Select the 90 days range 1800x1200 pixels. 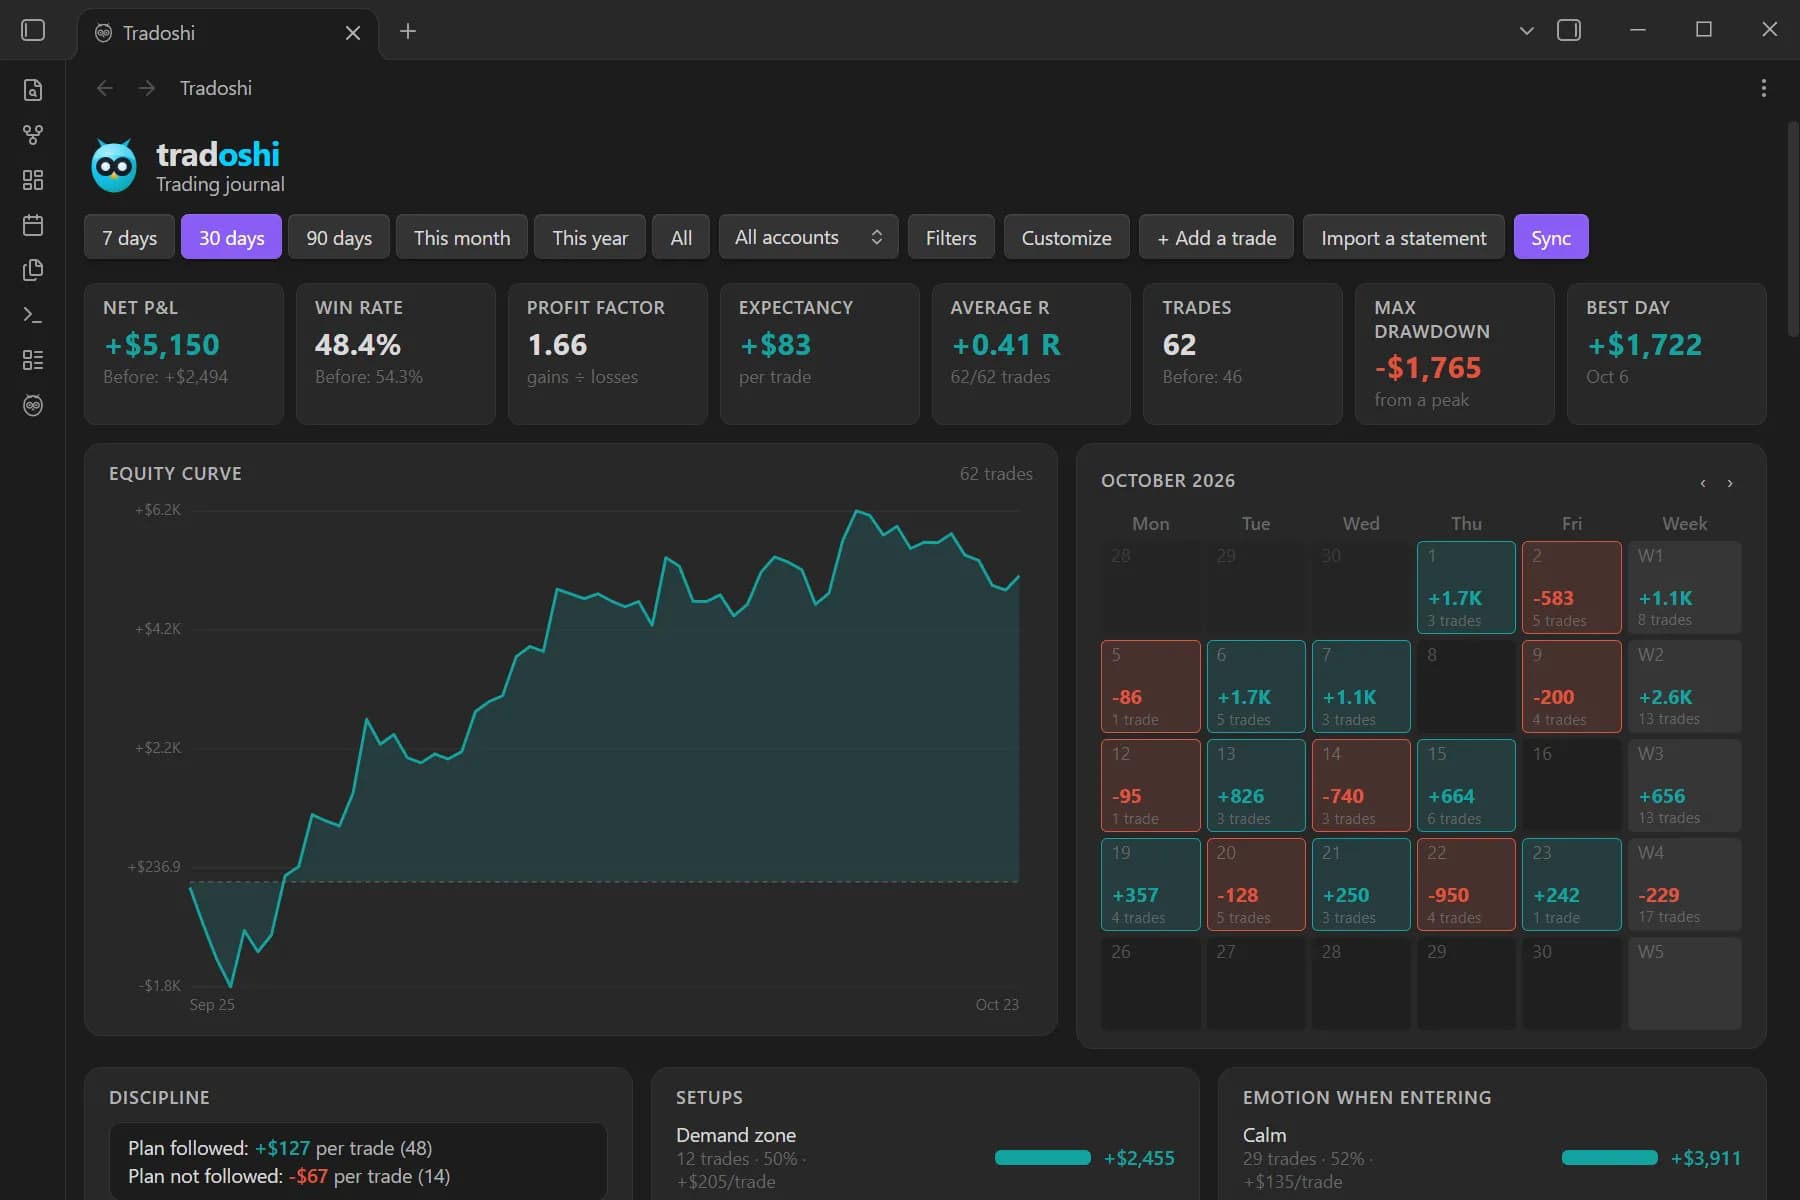point(339,237)
